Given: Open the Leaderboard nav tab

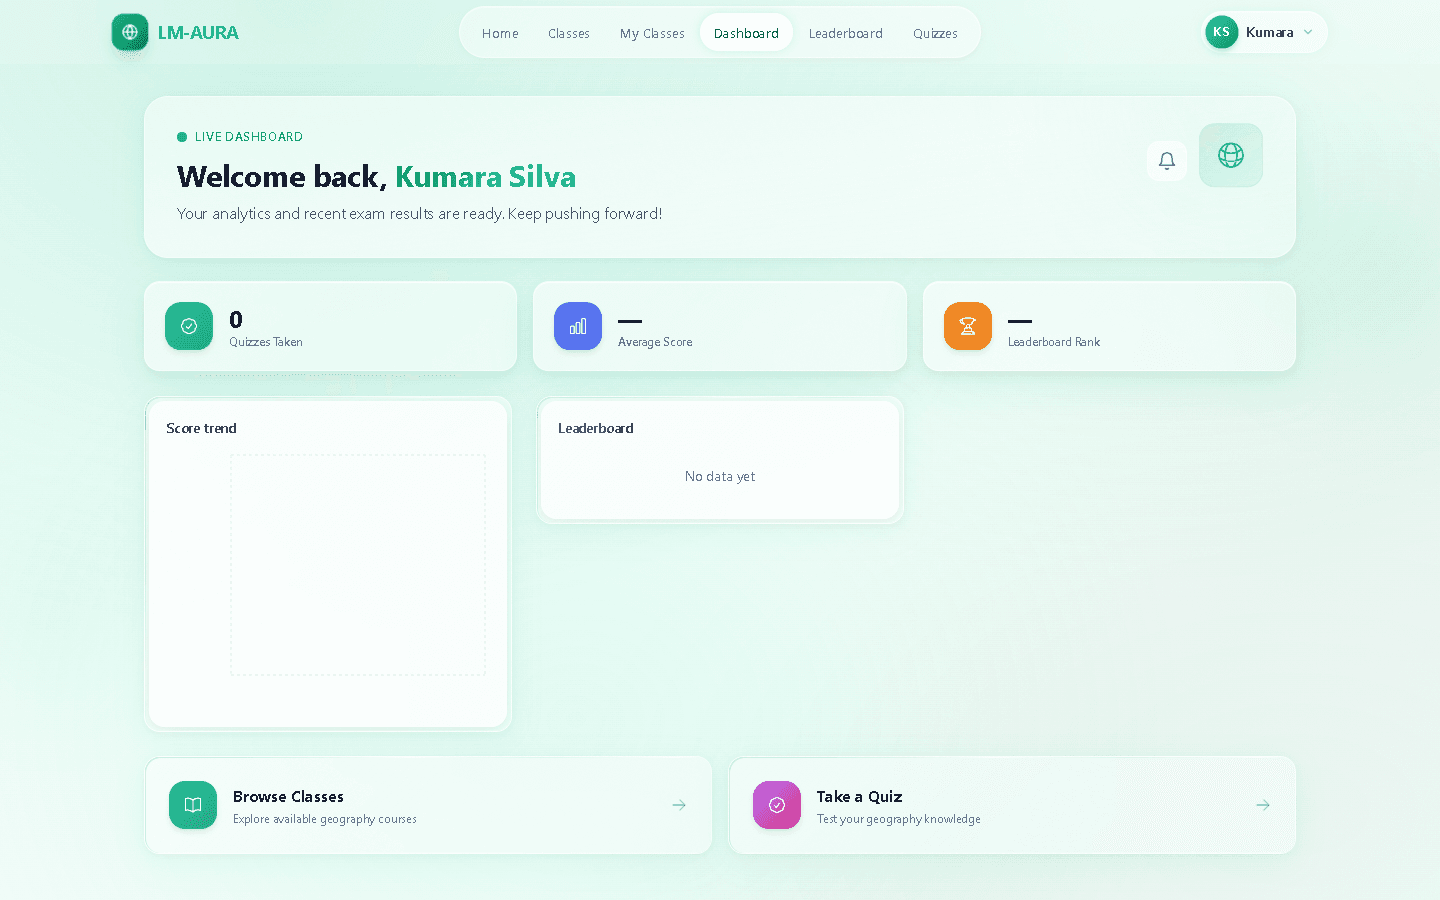Looking at the screenshot, I should pos(846,33).
